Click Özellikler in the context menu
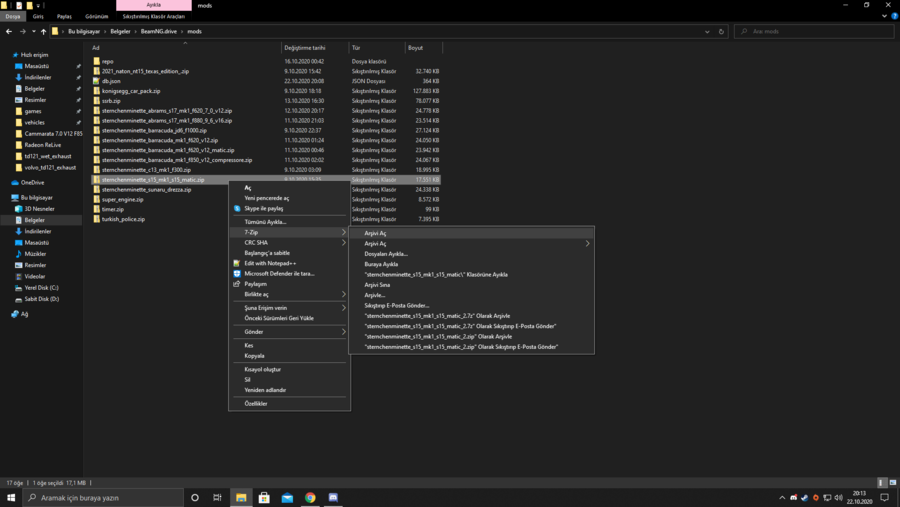 coord(256,403)
